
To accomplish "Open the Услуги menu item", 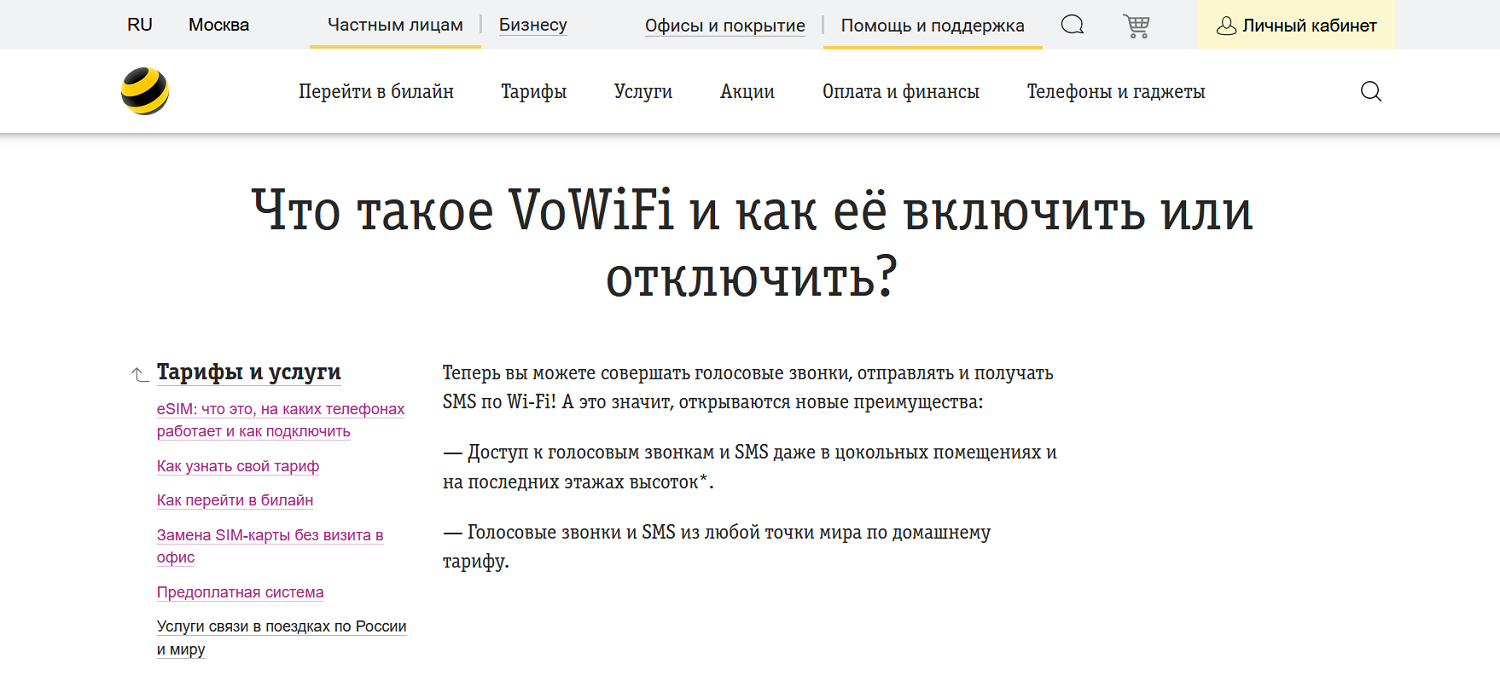I will pos(643,92).
